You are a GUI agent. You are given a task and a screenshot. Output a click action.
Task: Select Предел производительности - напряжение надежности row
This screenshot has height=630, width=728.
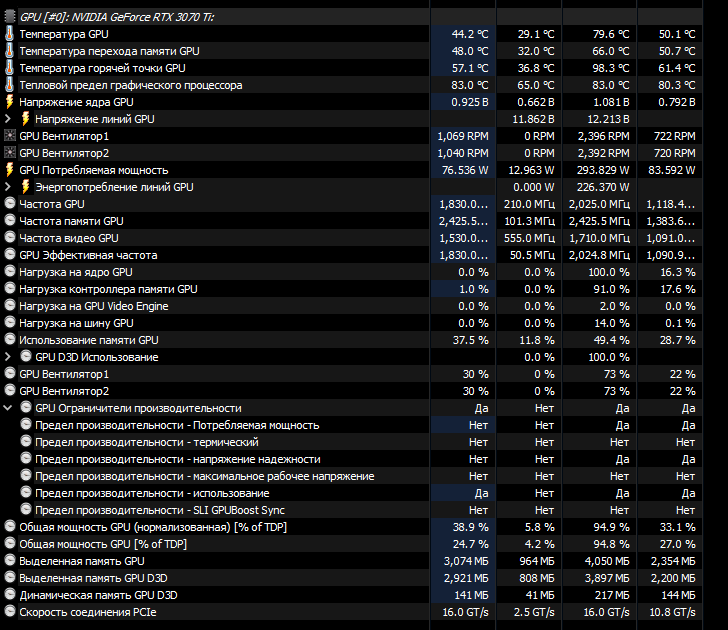178,459
